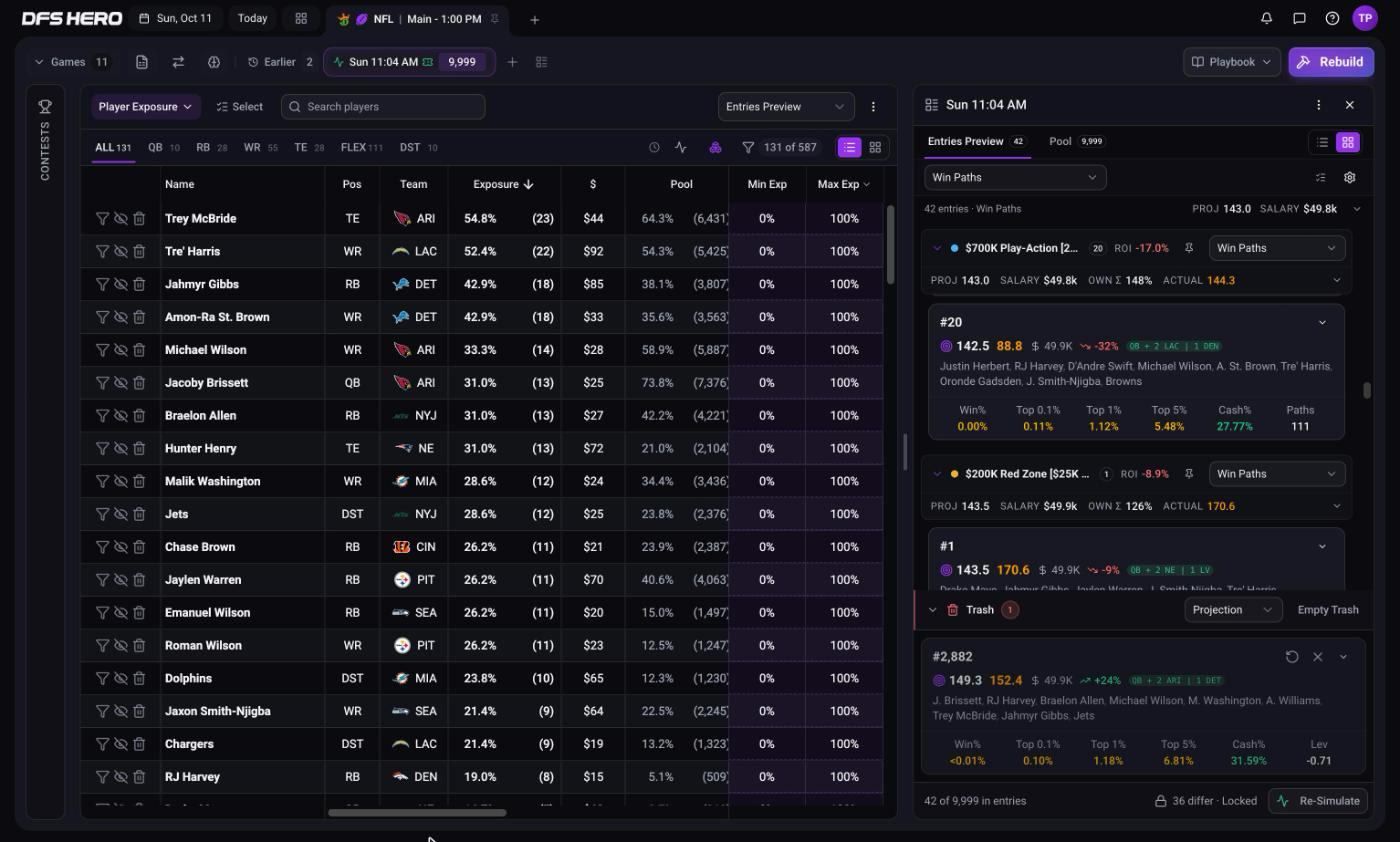Switch Entries Preview panel to list layout
The width and height of the screenshot is (1400, 842).
(1322, 142)
